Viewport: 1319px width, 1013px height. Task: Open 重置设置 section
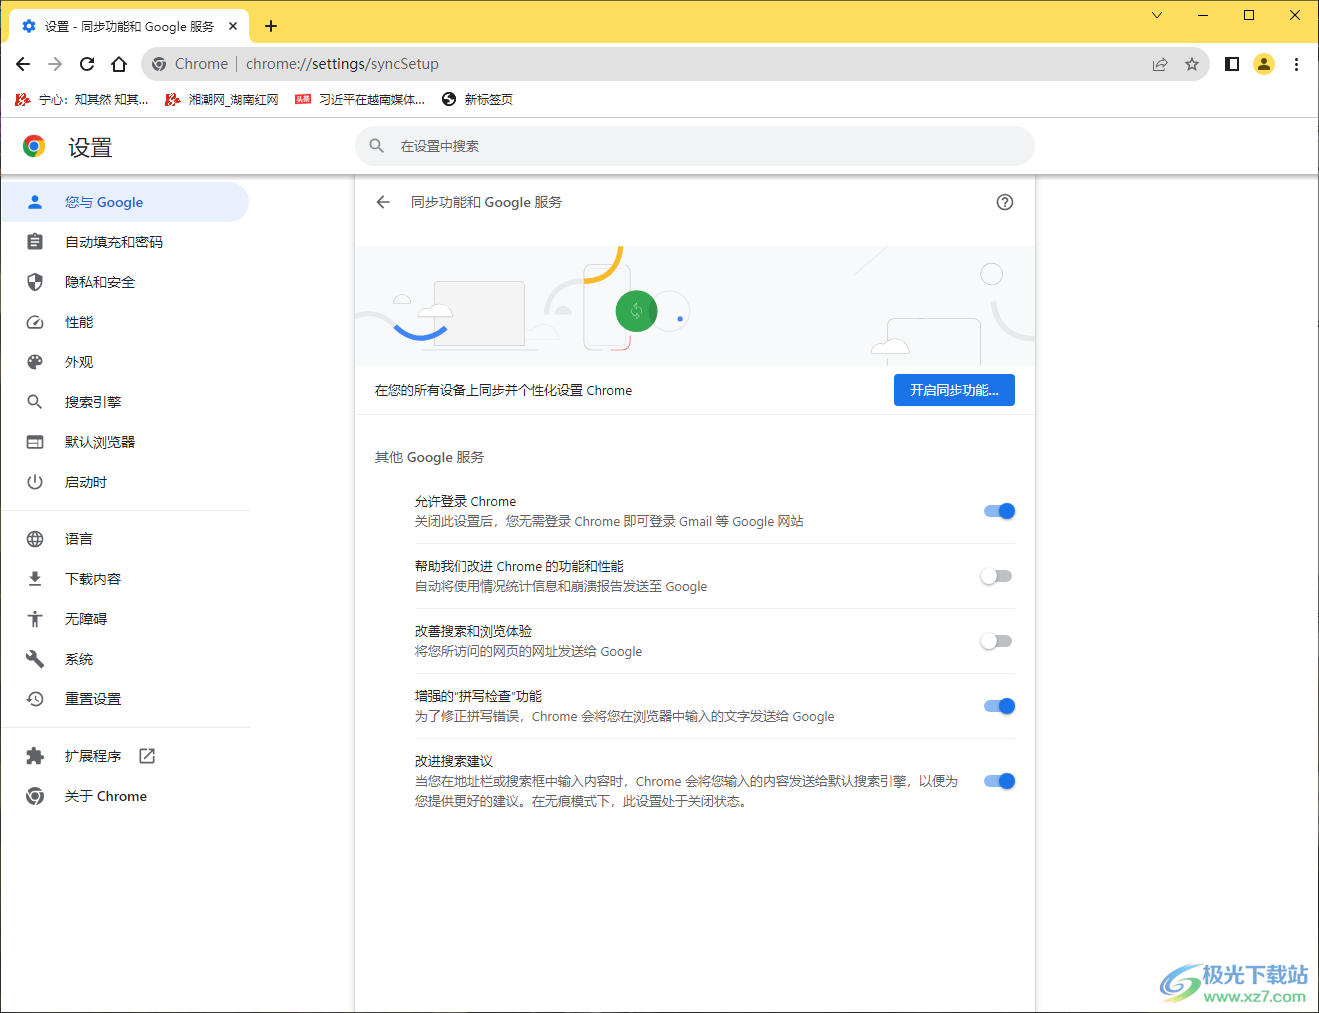click(125, 699)
